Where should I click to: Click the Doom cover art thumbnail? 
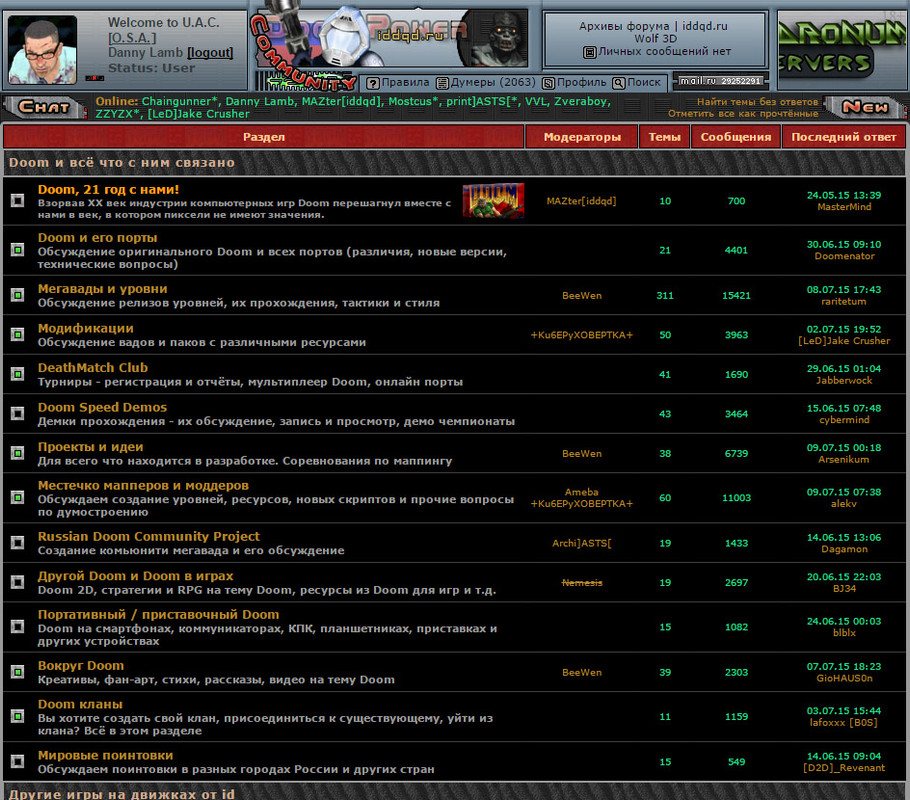pos(493,201)
